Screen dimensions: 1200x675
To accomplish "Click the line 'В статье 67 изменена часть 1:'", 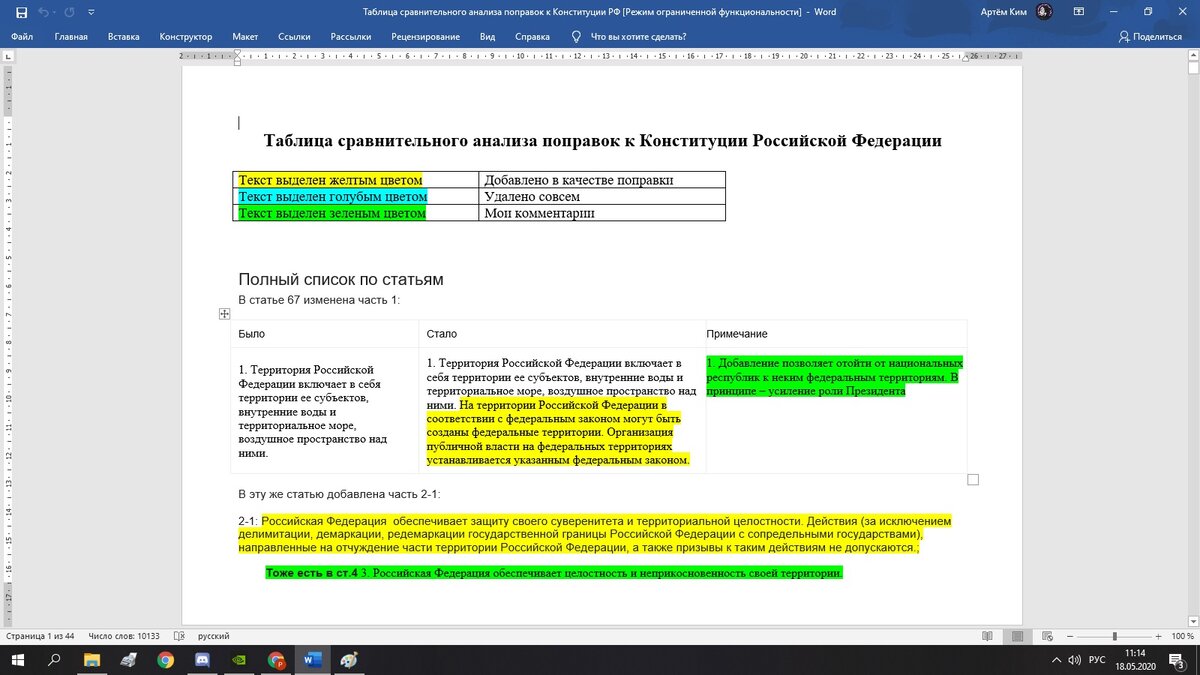I will [319, 299].
